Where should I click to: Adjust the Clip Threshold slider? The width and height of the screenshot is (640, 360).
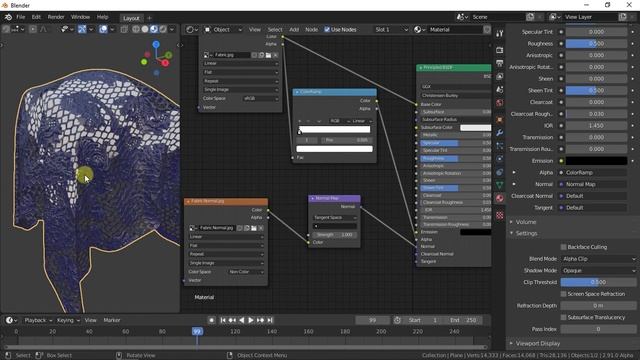[x=598, y=282]
